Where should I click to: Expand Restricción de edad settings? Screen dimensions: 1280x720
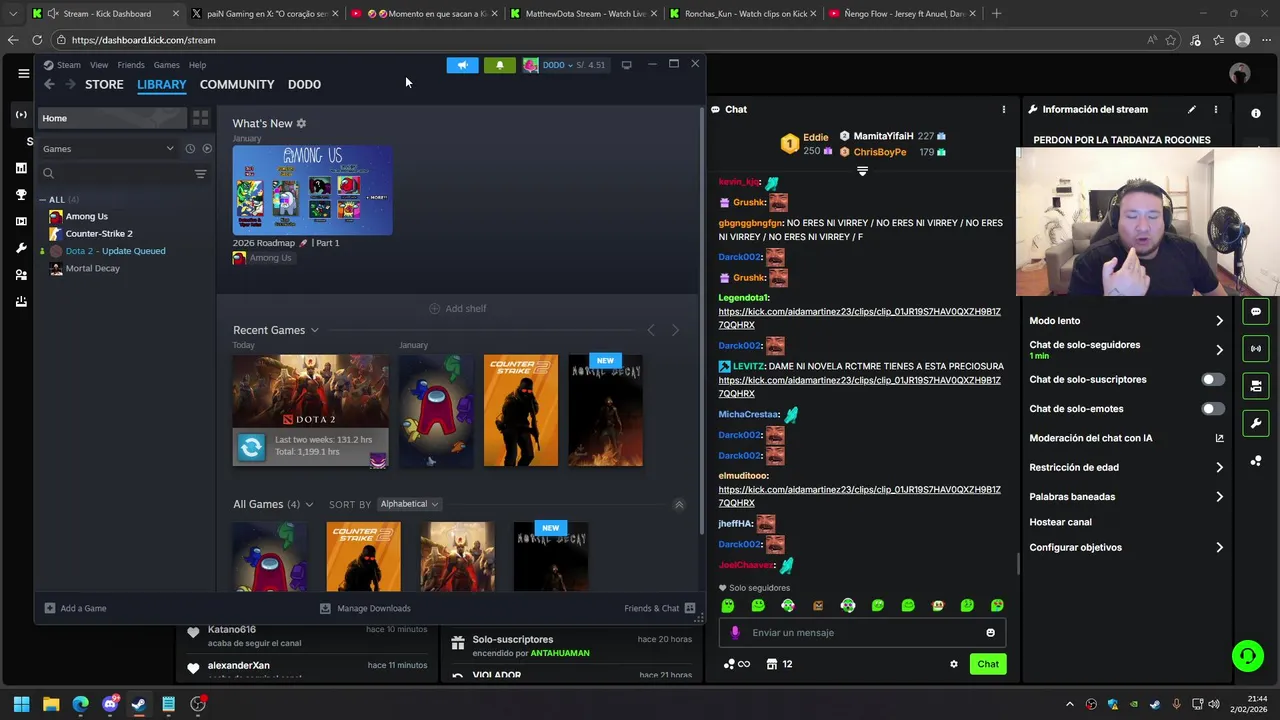click(1219, 468)
